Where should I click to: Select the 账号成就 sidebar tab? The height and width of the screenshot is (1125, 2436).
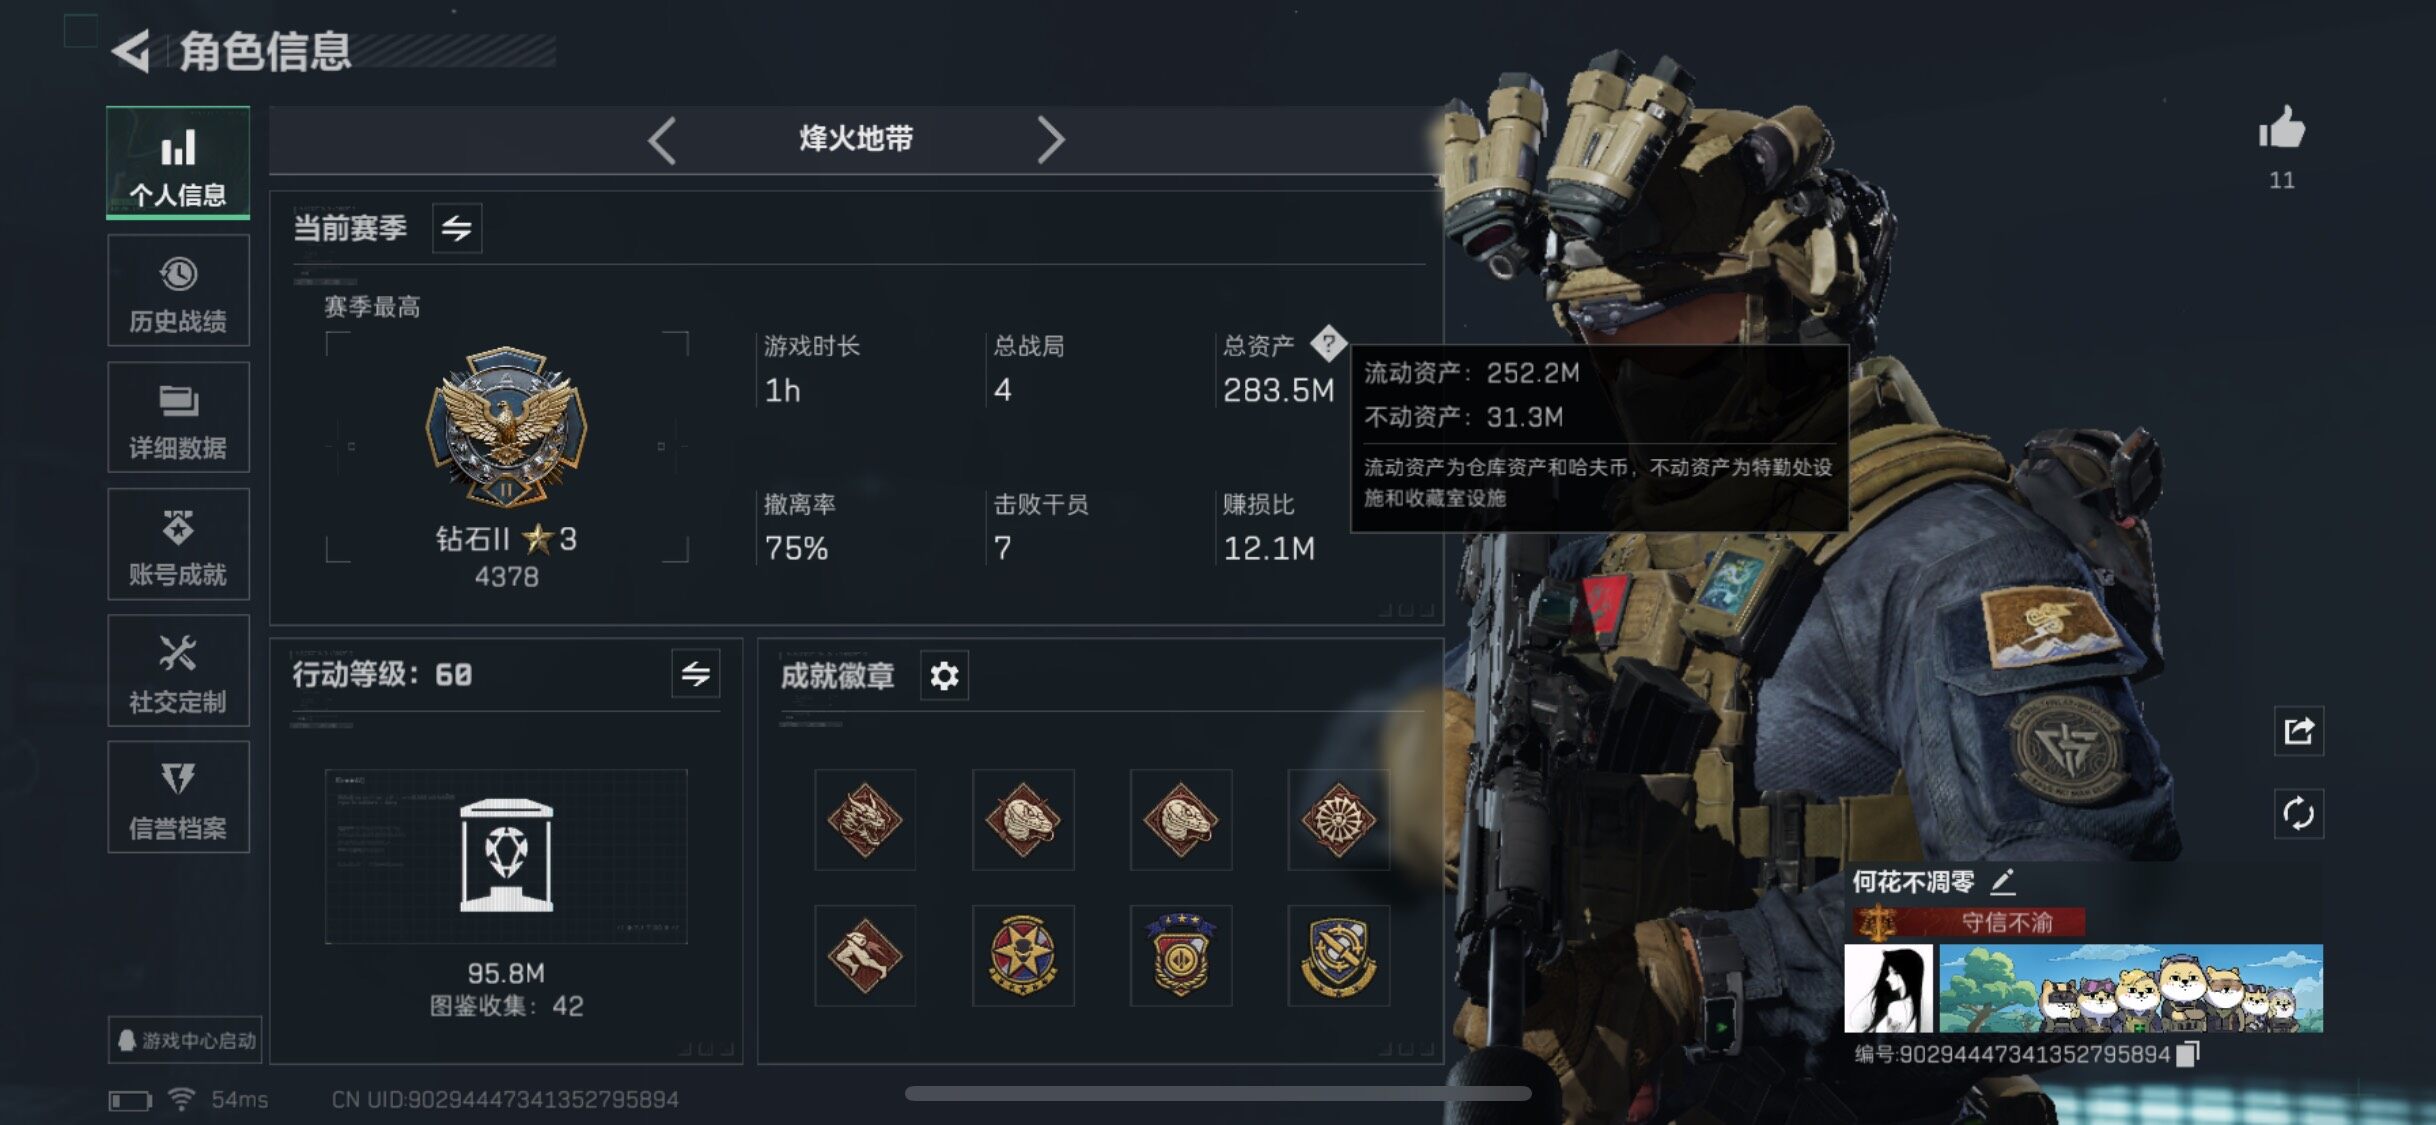[178, 544]
